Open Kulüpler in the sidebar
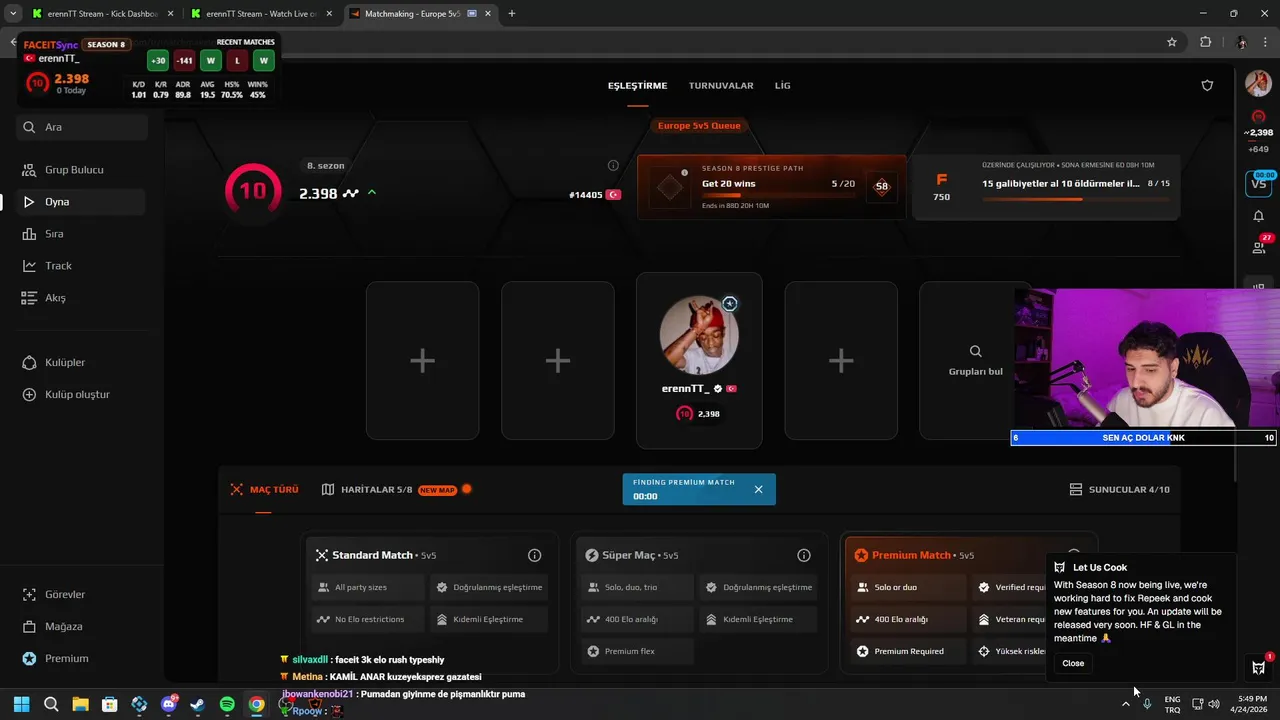 coord(82,362)
